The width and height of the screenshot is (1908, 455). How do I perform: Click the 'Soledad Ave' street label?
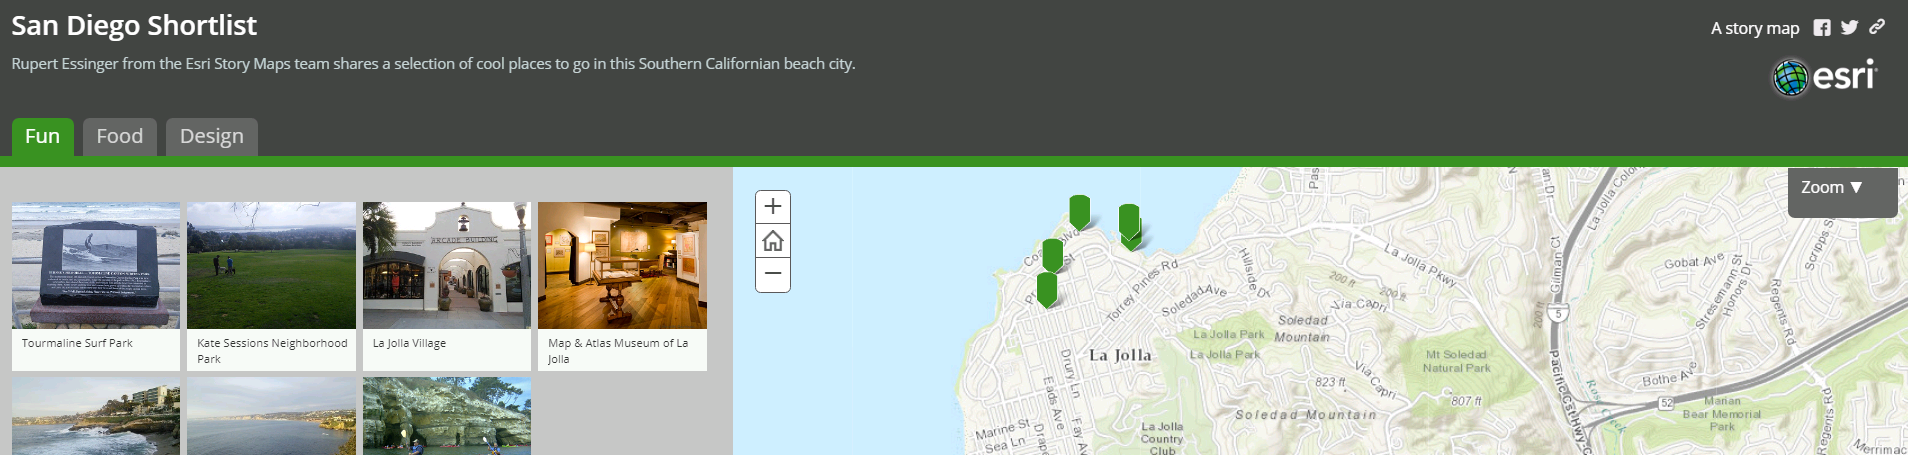(x=1194, y=300)
